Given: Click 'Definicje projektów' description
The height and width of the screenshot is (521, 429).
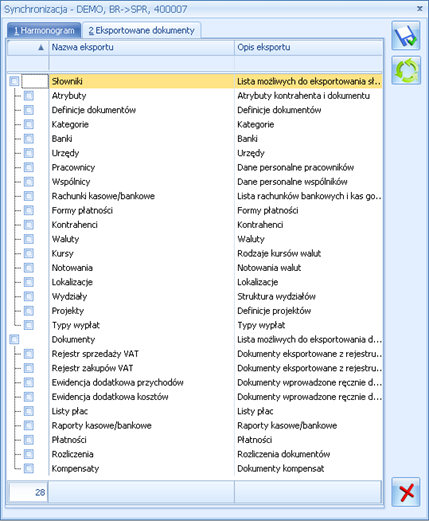Looking at the screenshot, I should click(x=274, y=311).
